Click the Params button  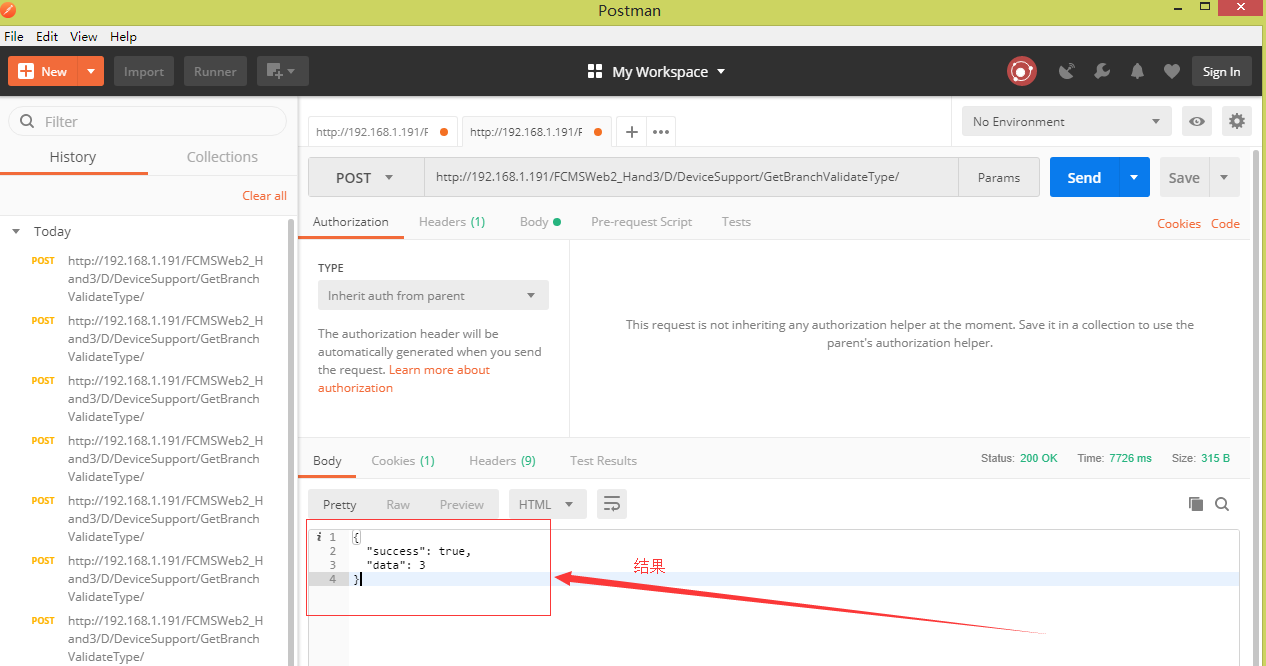click(x=999, y=177)
